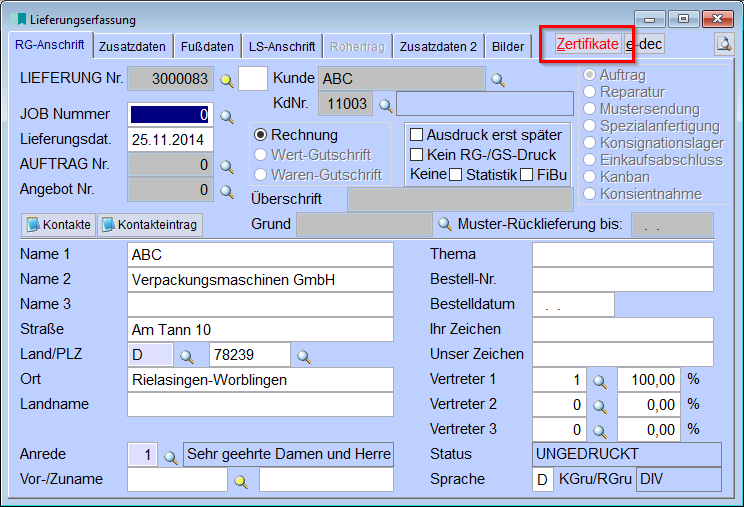Open lookup for Vertreter 2
The height and width of the screenshot is (507, 744).
[x=600, y=406]
